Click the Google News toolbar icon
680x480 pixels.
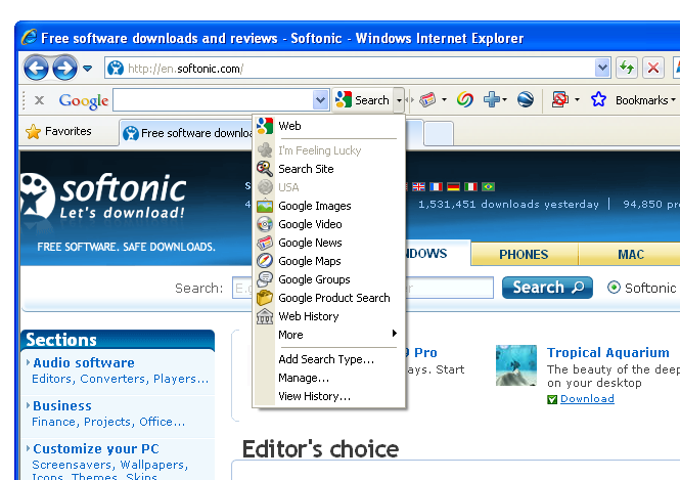[428, 100]
